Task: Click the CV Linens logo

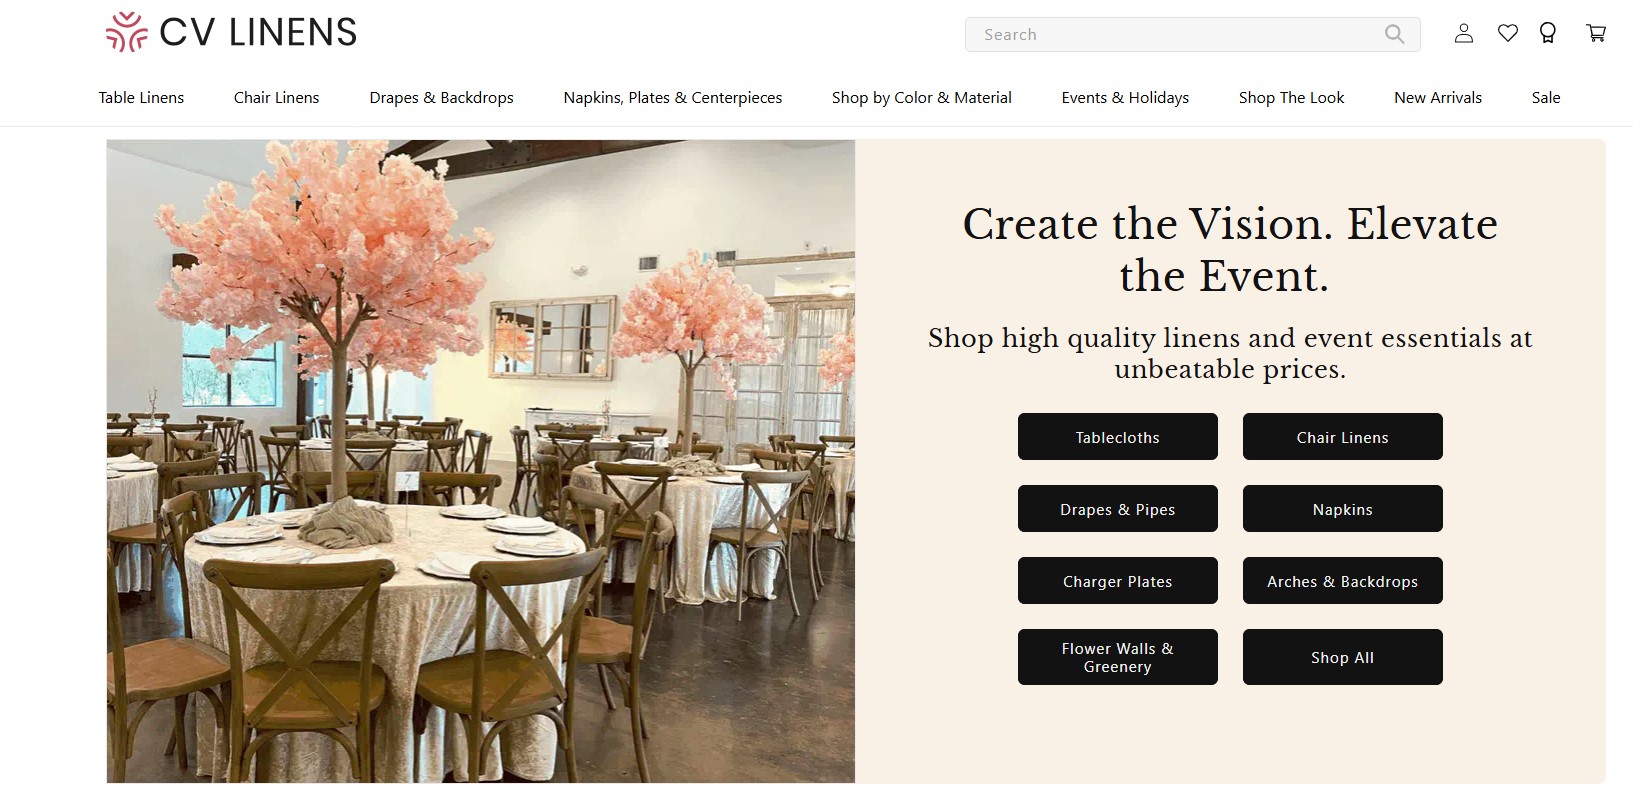Action: (231, 32)
